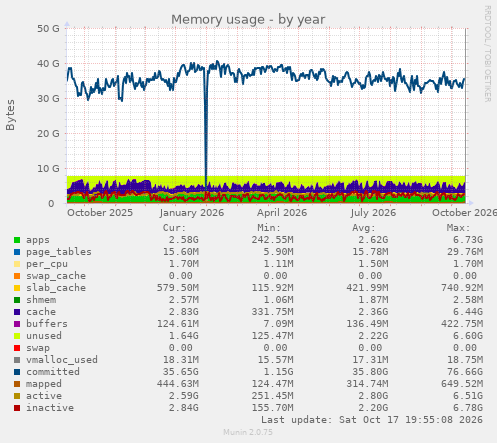The height and width of the screenshot is (443, 497).
Task: Click the 'Avg:' column header
Action: [x=364, y=228]
